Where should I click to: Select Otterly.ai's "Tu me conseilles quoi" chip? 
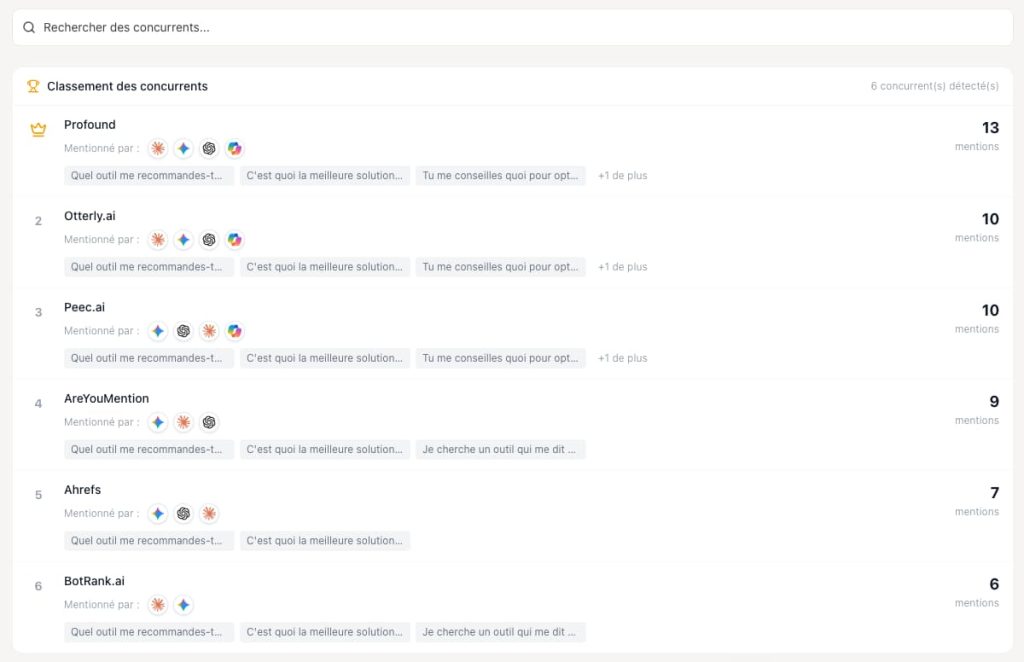501,267
